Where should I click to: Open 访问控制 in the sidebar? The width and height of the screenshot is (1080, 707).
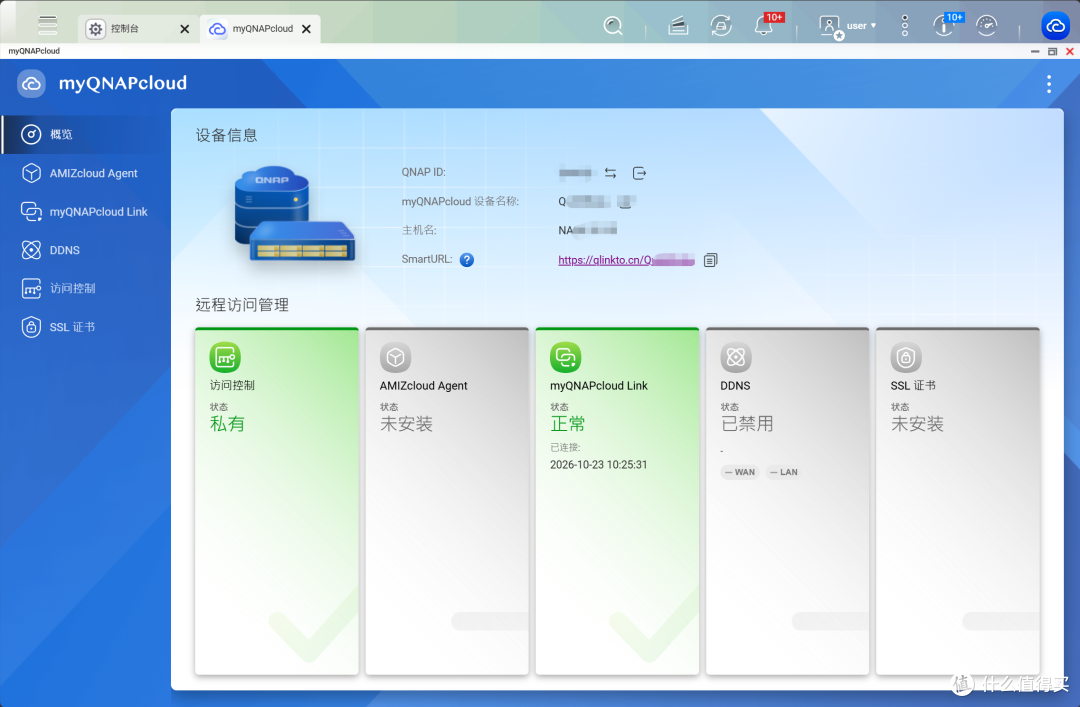[85, 288]
